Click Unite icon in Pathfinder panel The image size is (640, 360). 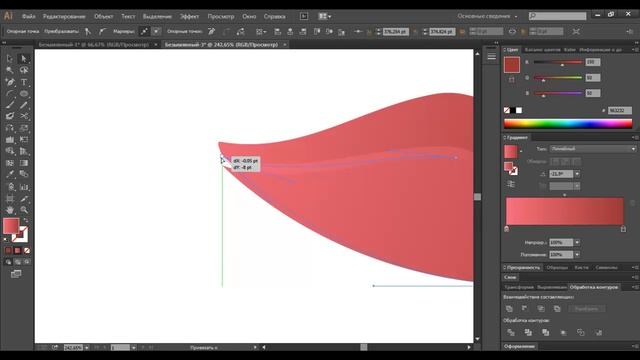pyautogui.click(x=509, y=309)
